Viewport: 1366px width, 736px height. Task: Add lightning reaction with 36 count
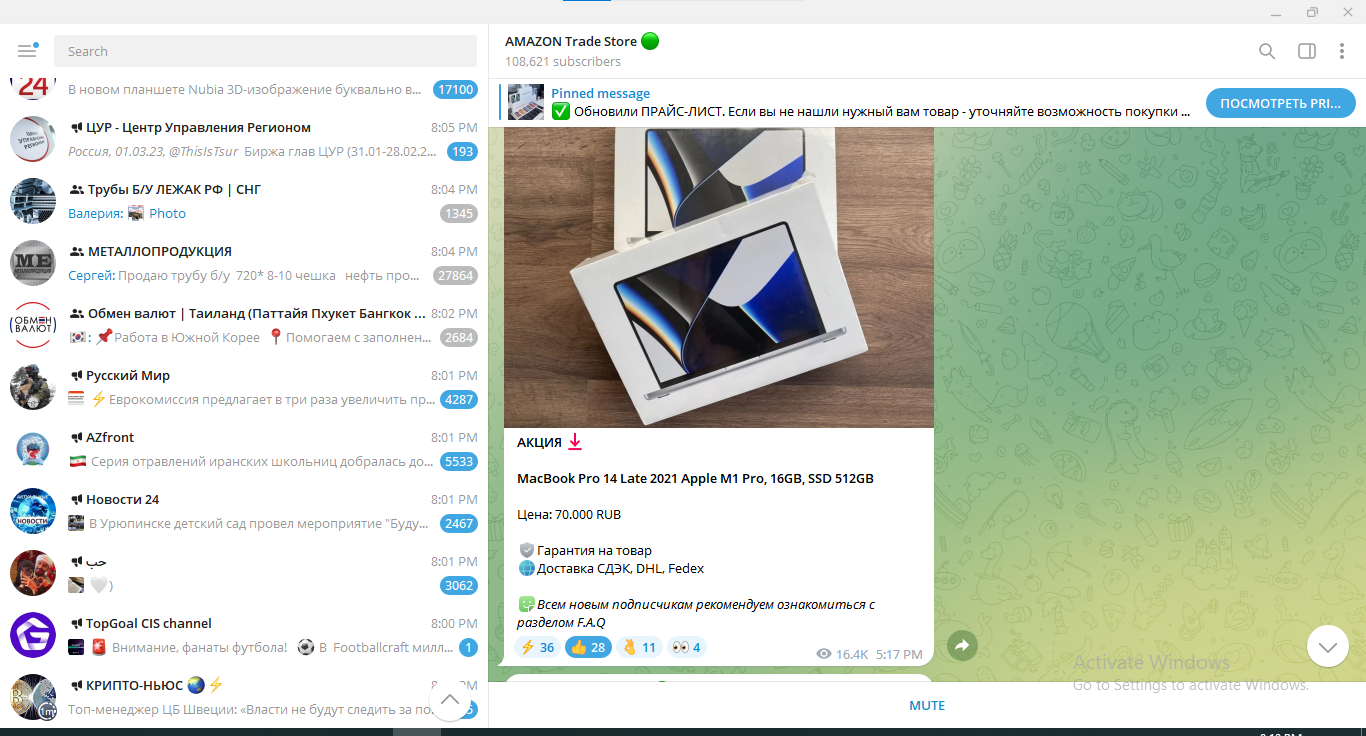pyautogui.click(x=537, y=647)
